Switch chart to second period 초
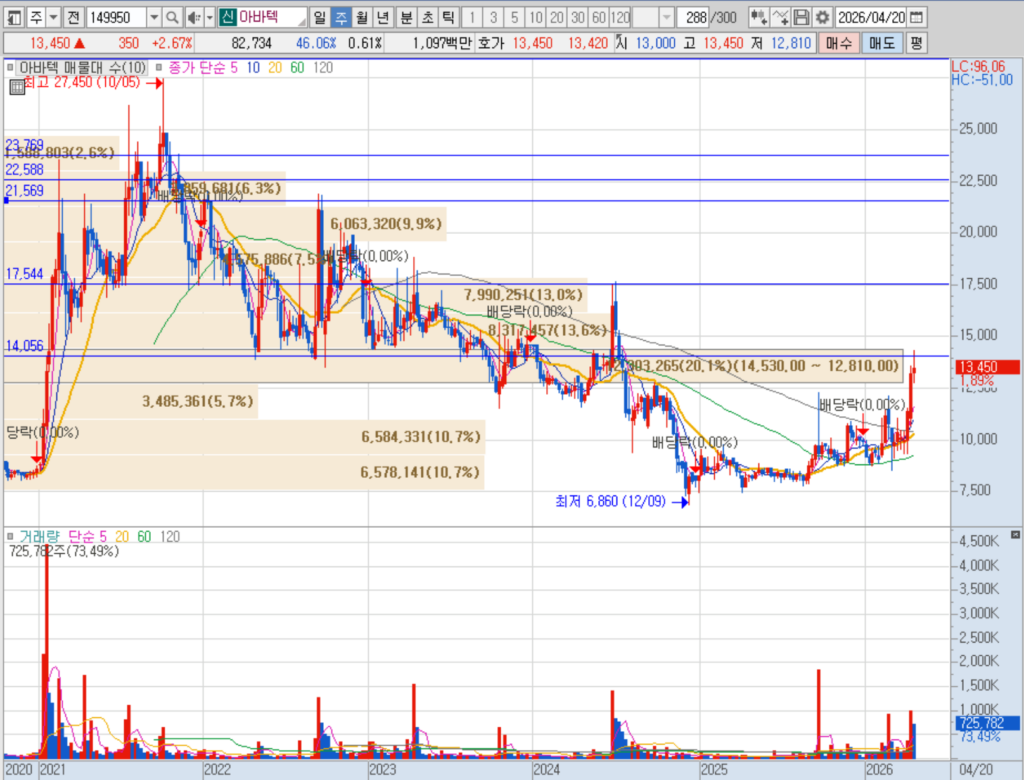The image size is (1024, 780). (427, 17)
